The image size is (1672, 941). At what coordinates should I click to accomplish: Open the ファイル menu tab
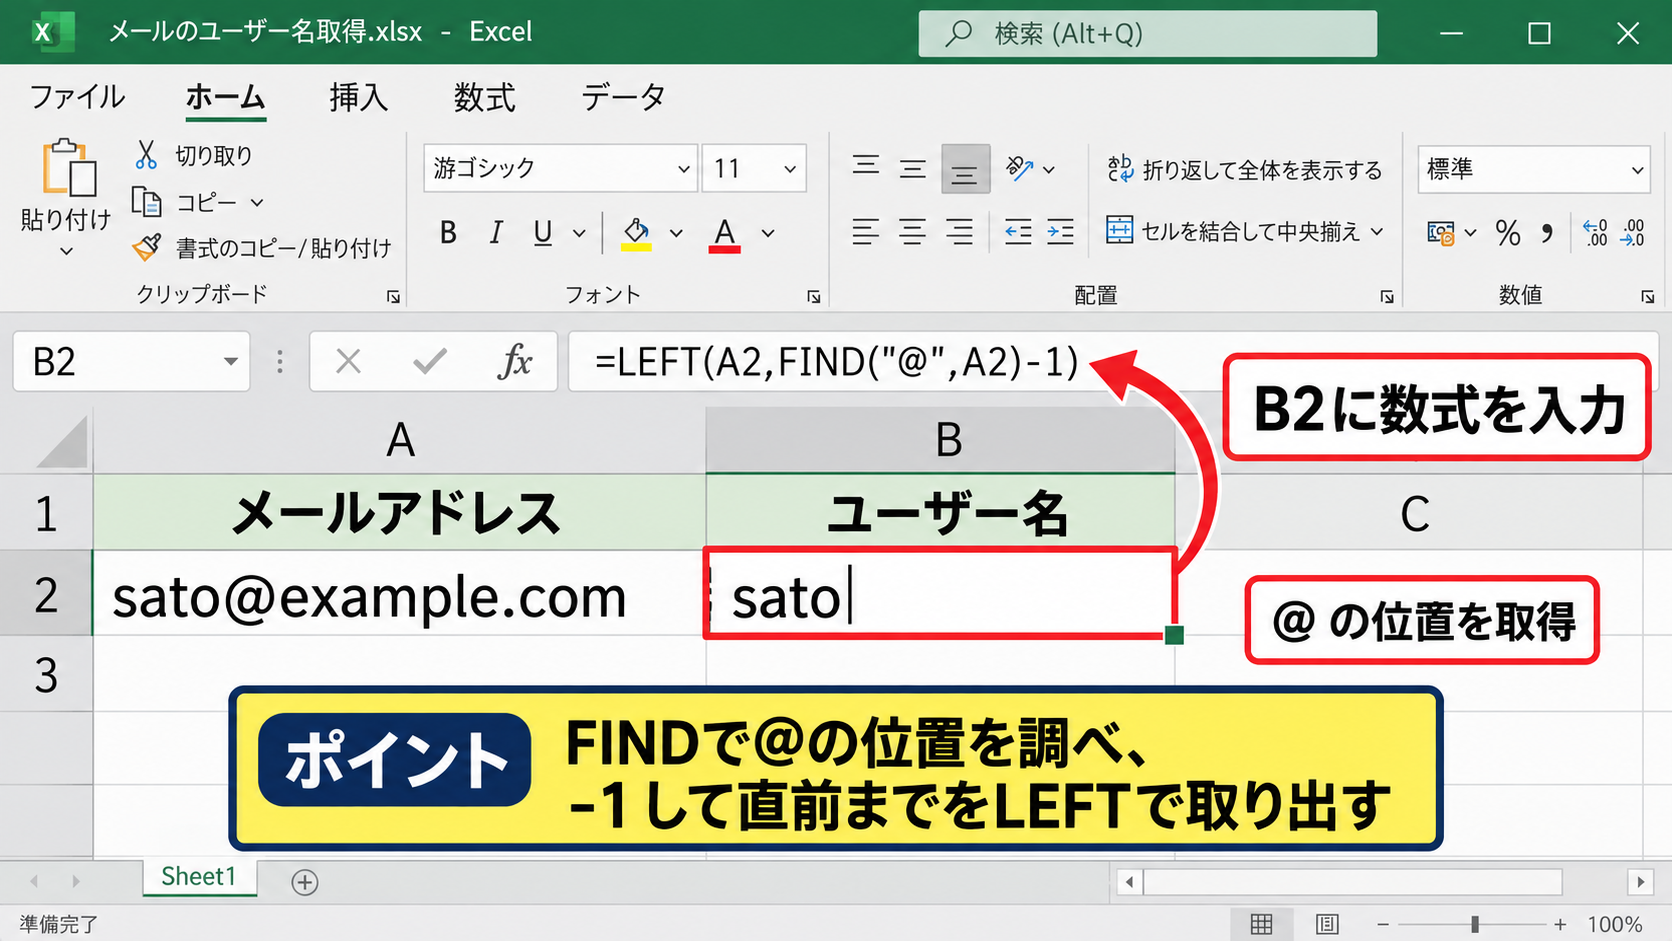[77, 97]
